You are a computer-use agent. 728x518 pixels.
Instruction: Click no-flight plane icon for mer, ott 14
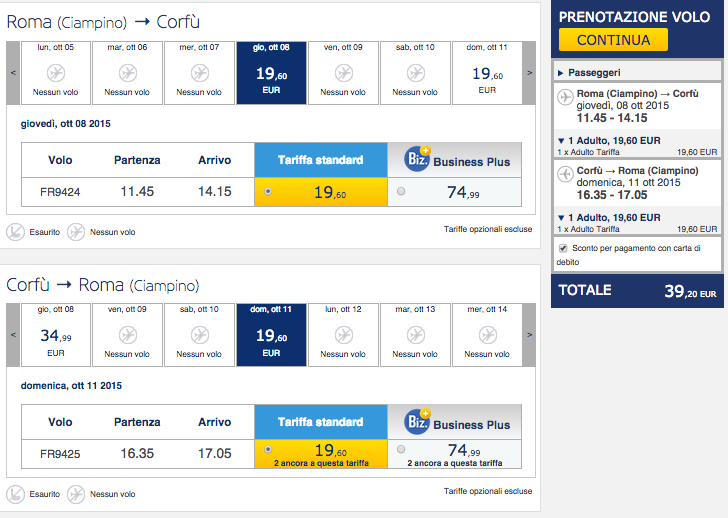[x=487, y=335]
